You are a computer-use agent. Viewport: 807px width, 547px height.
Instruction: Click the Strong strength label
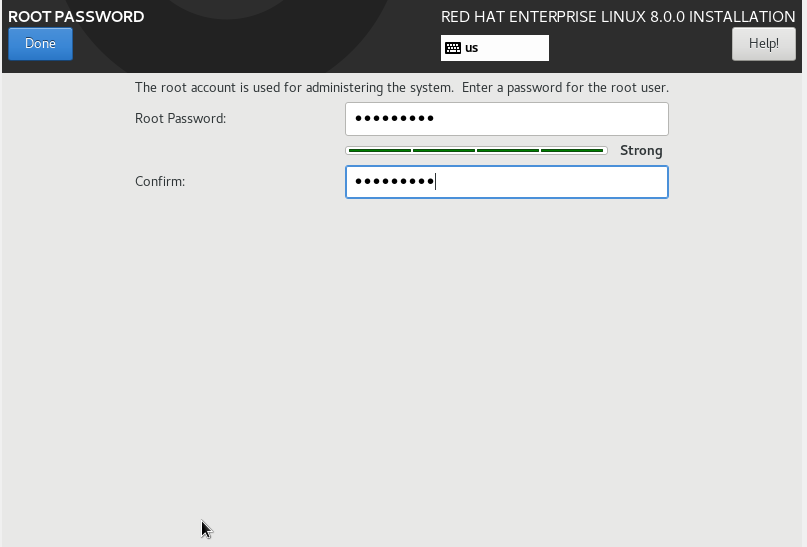[x=641, y=150]
